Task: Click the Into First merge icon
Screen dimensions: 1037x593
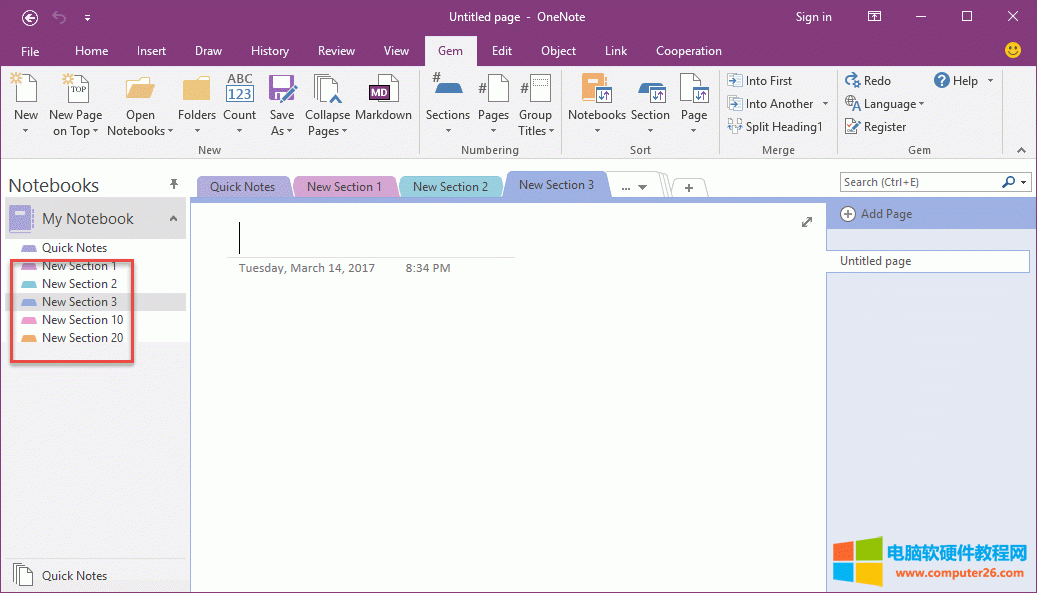Action: click(x=735, y=81)
